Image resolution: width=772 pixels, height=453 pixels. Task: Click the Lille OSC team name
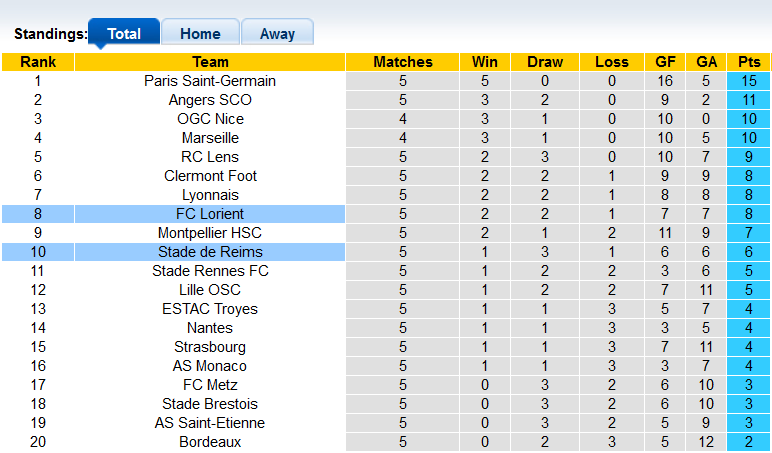click(x=210, y=290)
